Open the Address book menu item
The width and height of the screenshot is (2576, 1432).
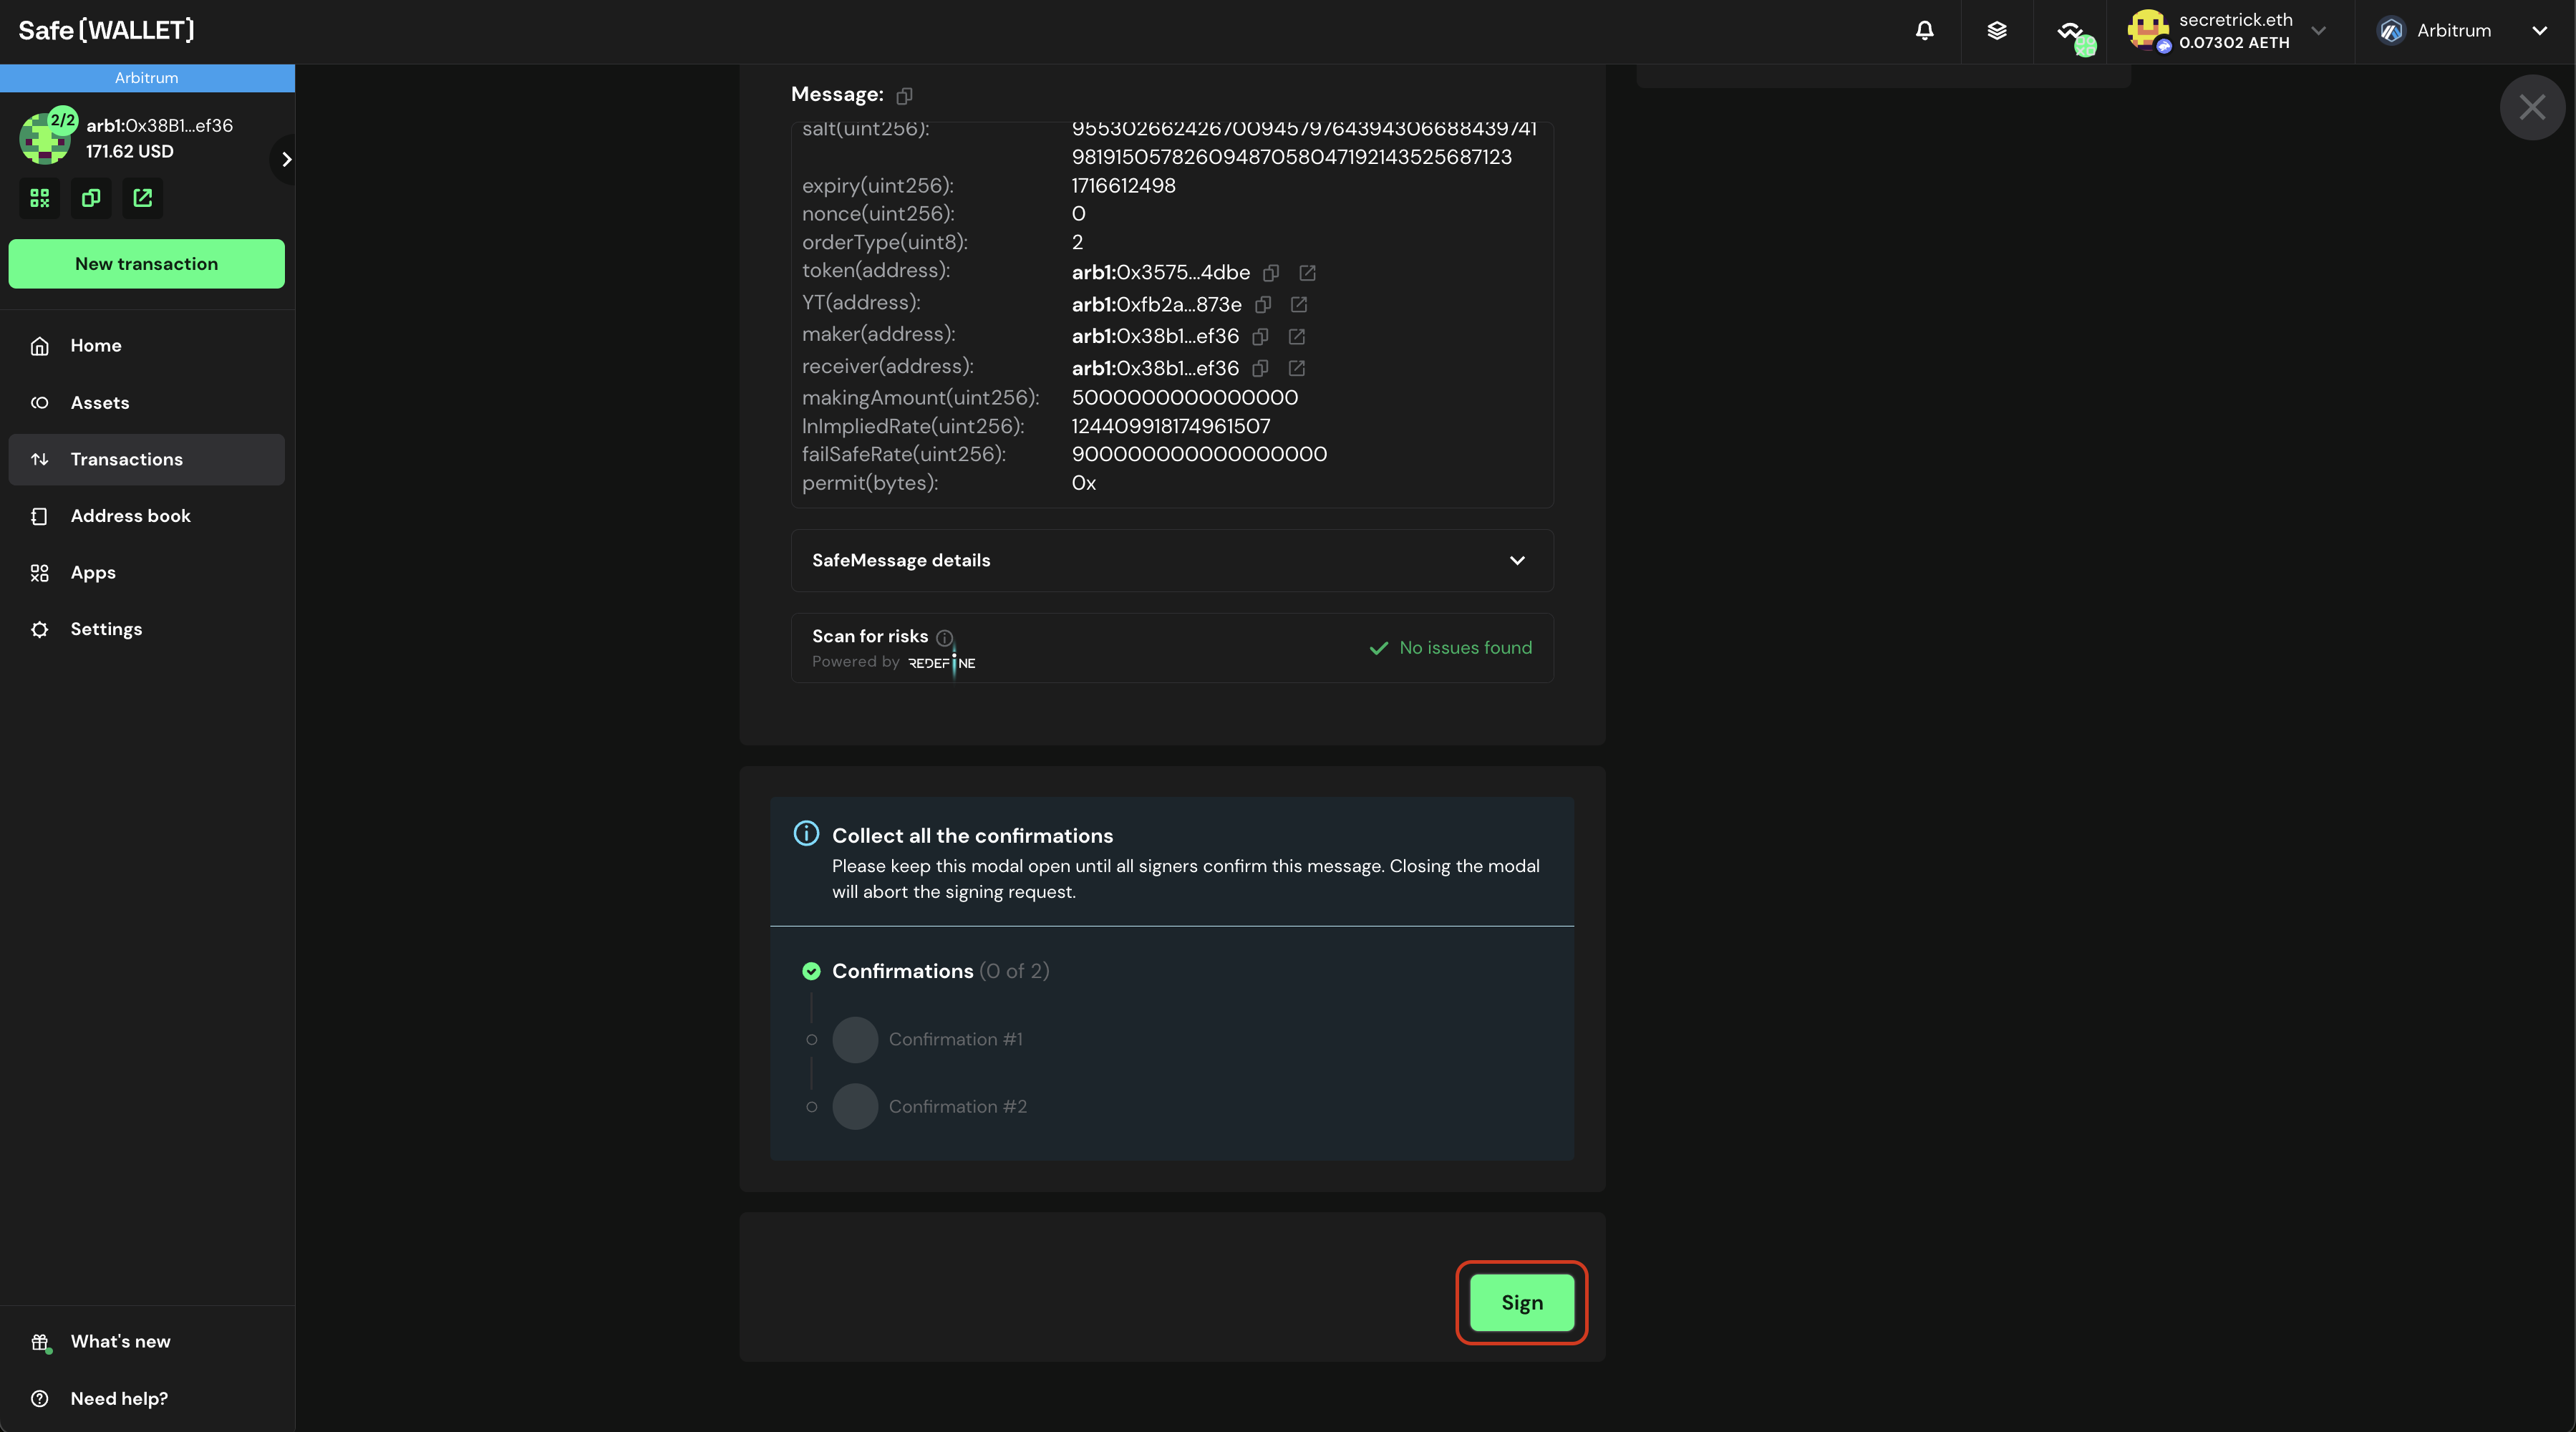(x=130, y=516)
